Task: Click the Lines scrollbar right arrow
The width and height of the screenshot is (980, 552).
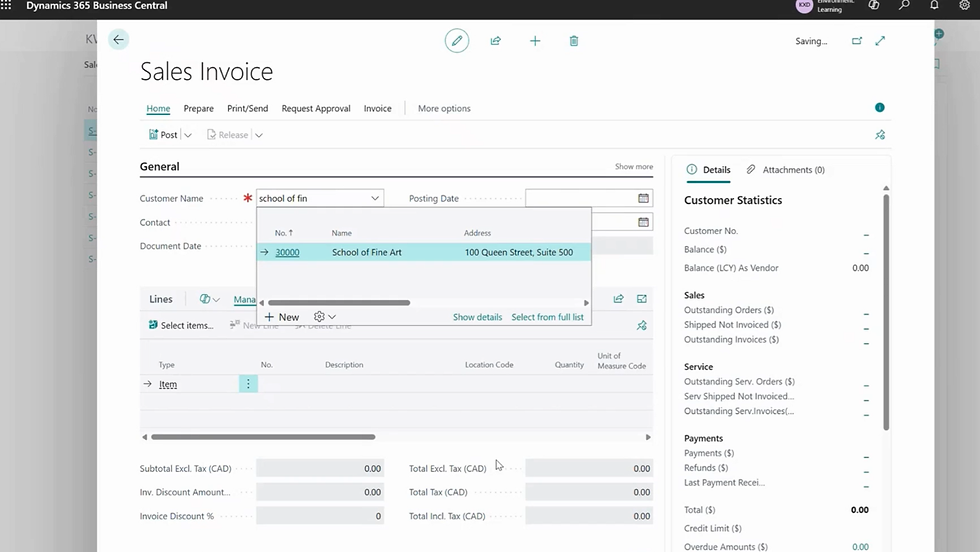Action: pyautogui.click(x=648, y=437)
